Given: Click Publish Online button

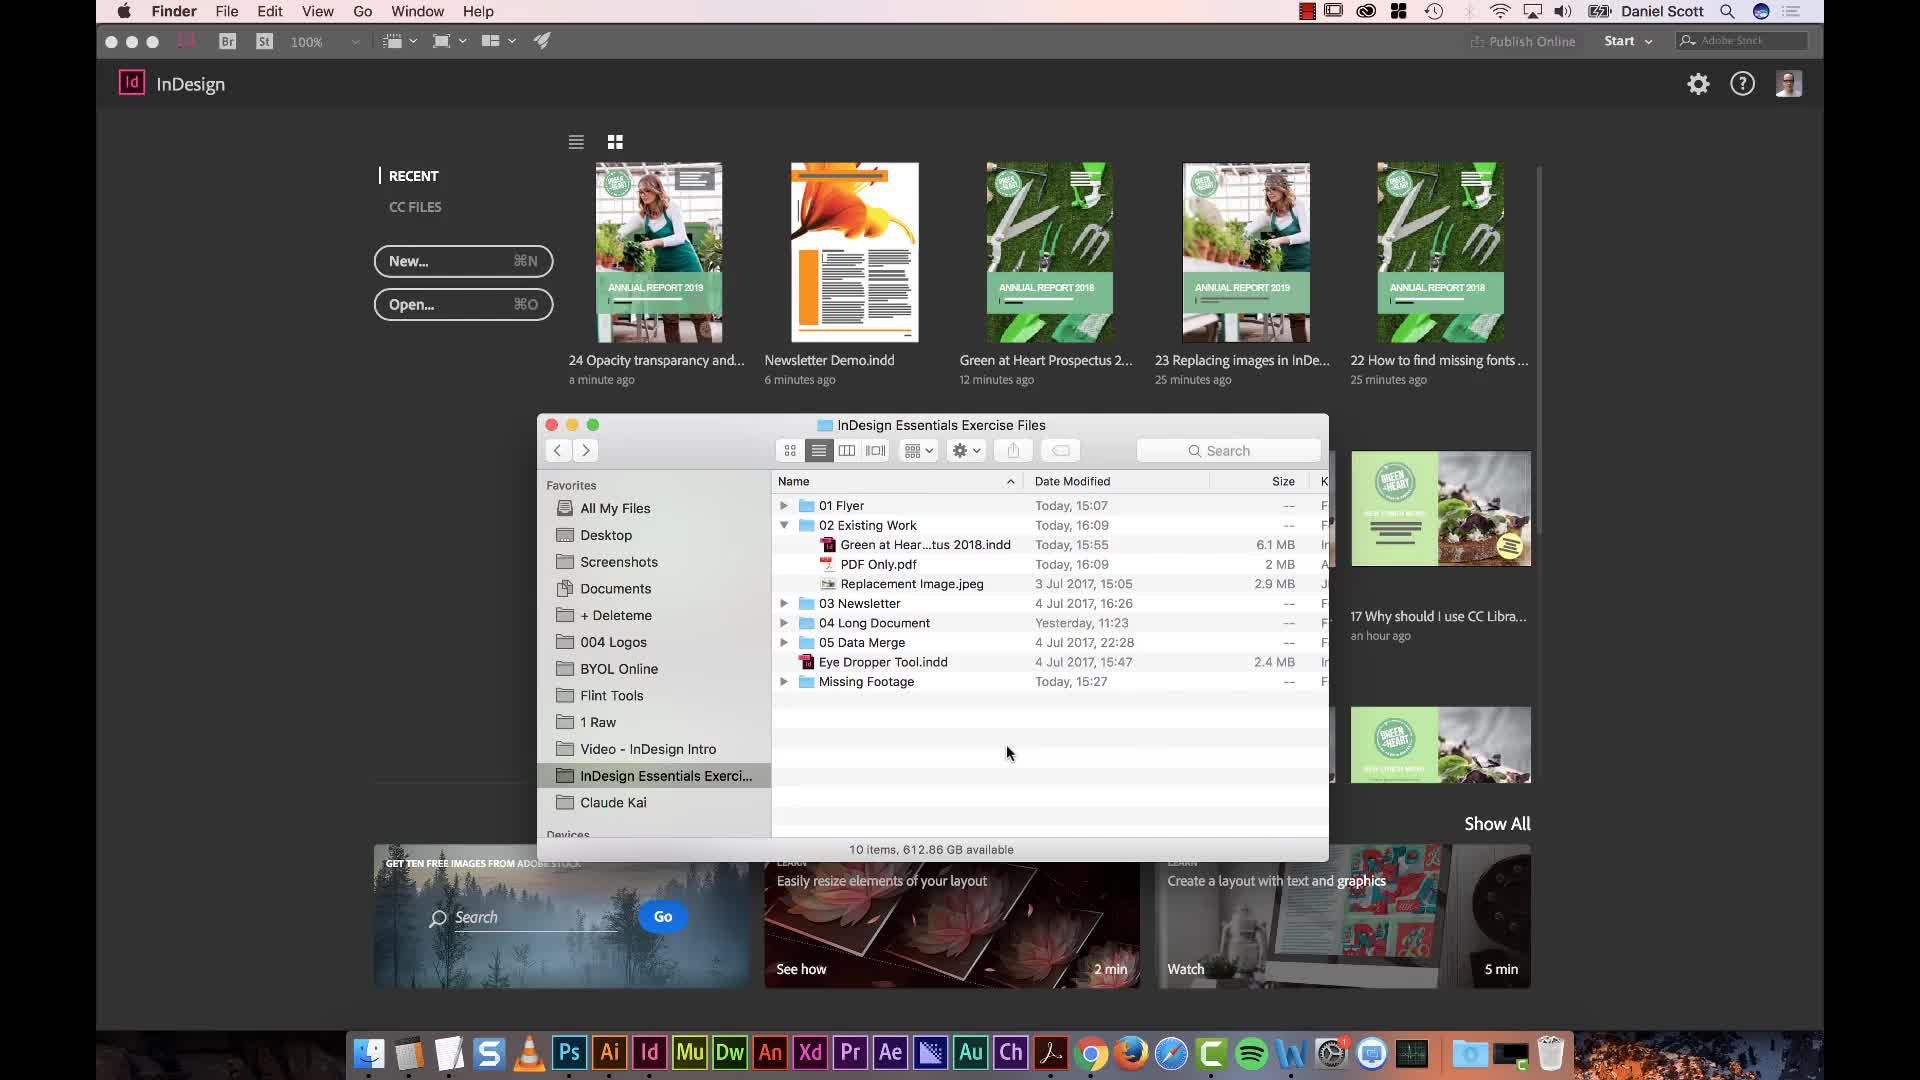Looking at the screenshot, I should point(1523,41).
